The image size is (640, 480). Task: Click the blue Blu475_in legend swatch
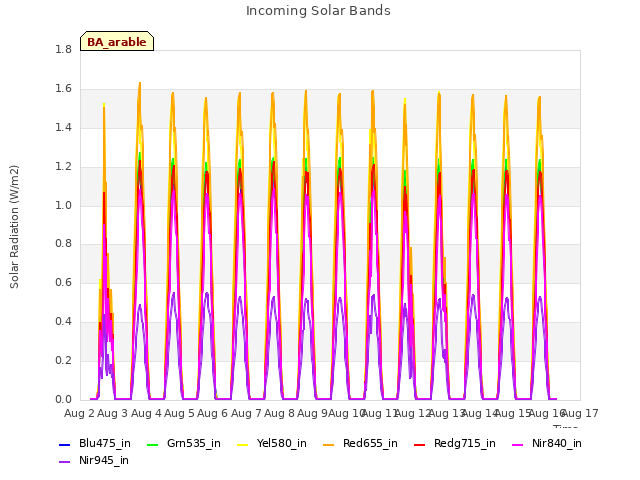[x=65, y=444]
